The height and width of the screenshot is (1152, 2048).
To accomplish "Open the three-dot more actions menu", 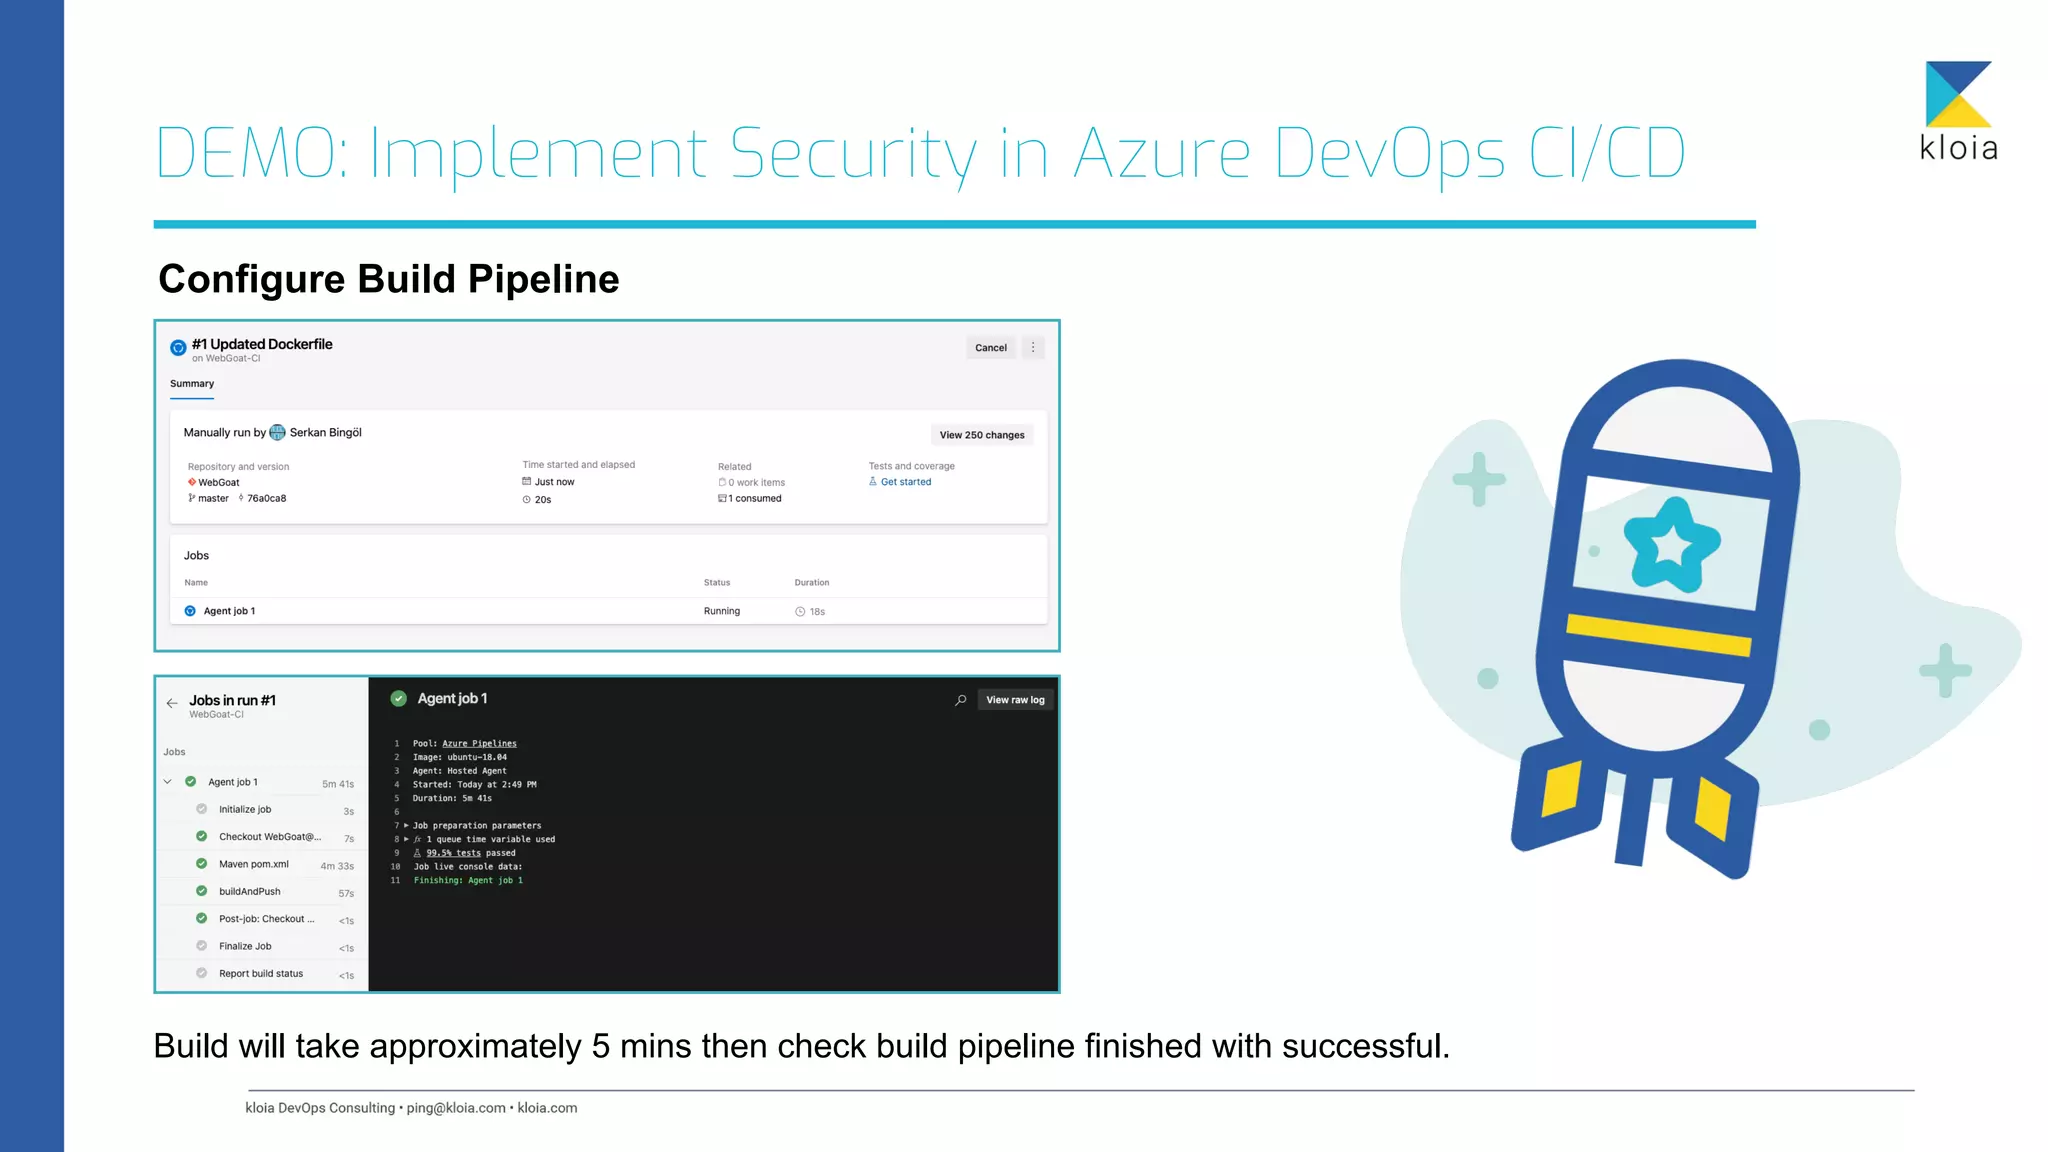I will tap(1033, 348).
